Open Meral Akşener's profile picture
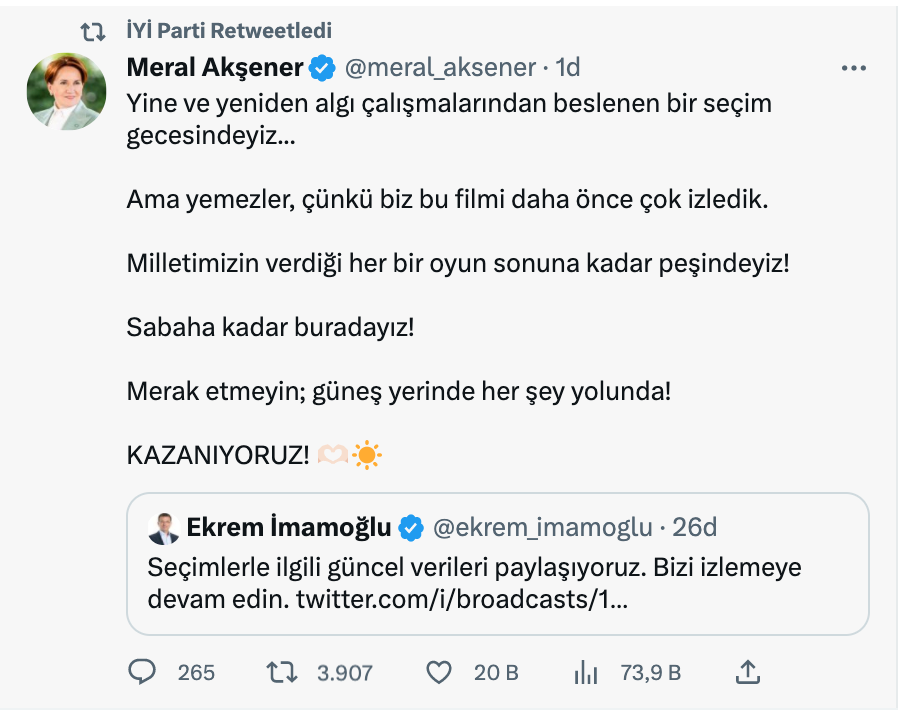 [x=66, y=91]
